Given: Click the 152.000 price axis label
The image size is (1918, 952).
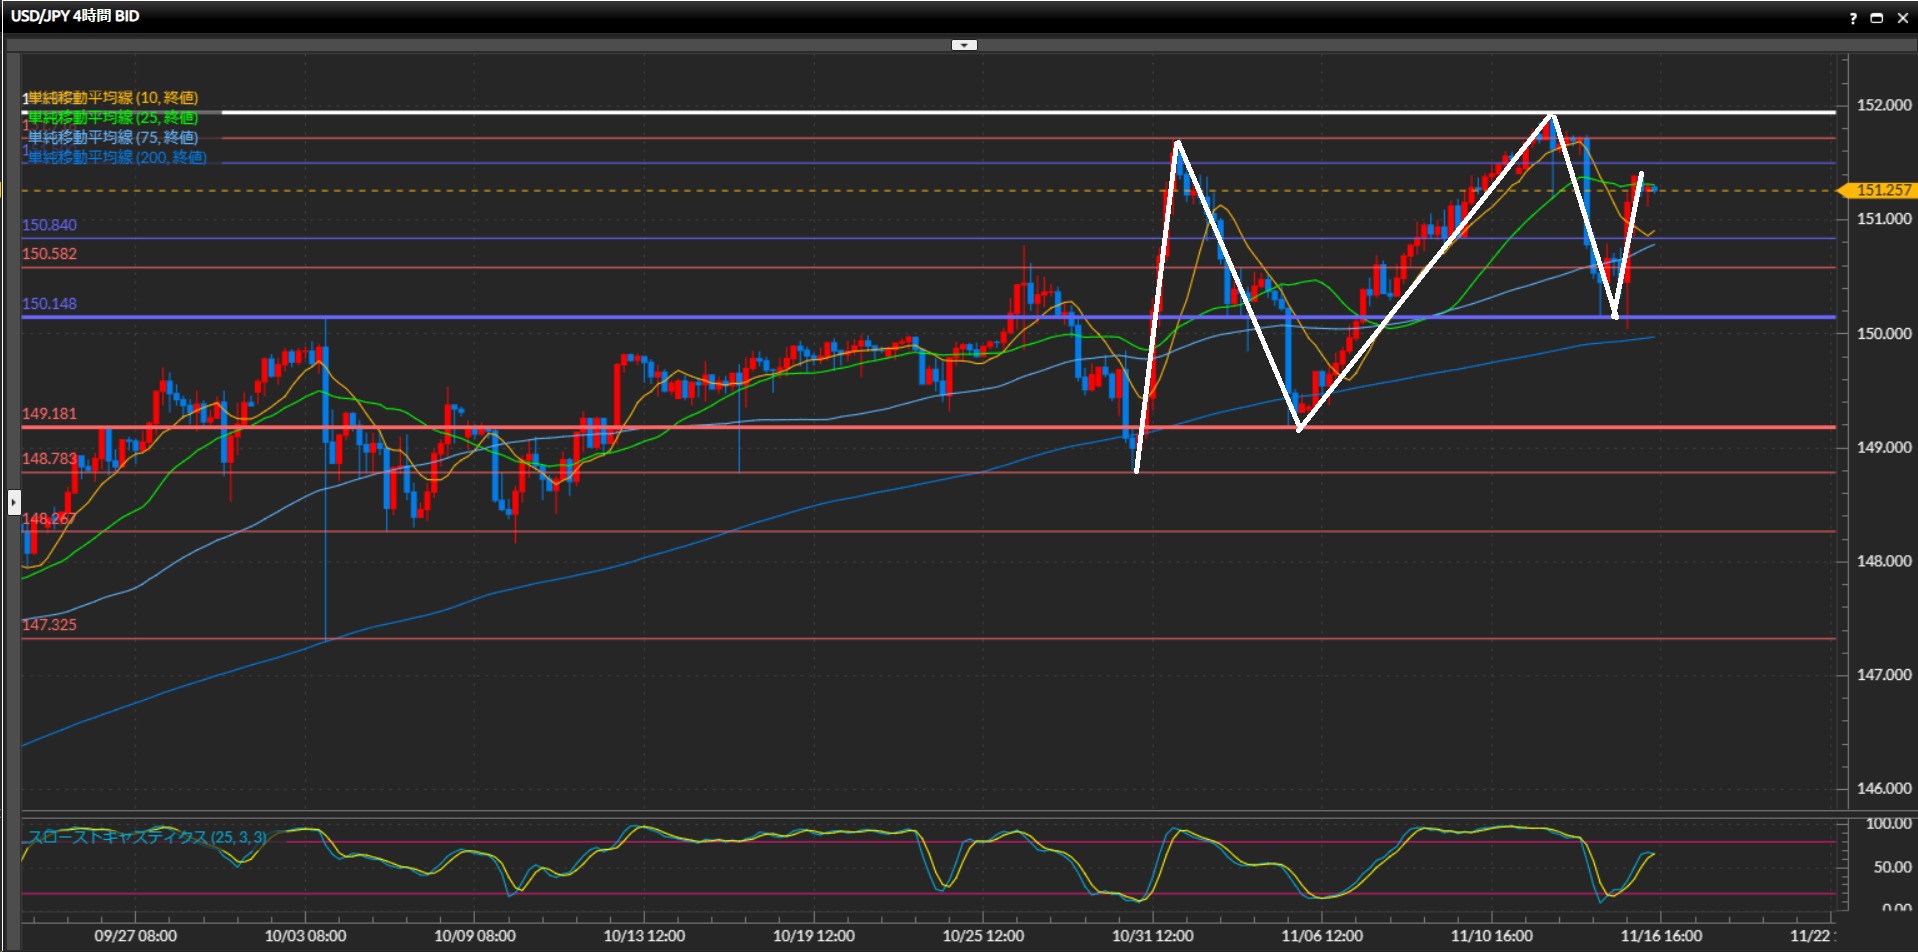Looking at the screenshot, I should point(1884,105).
